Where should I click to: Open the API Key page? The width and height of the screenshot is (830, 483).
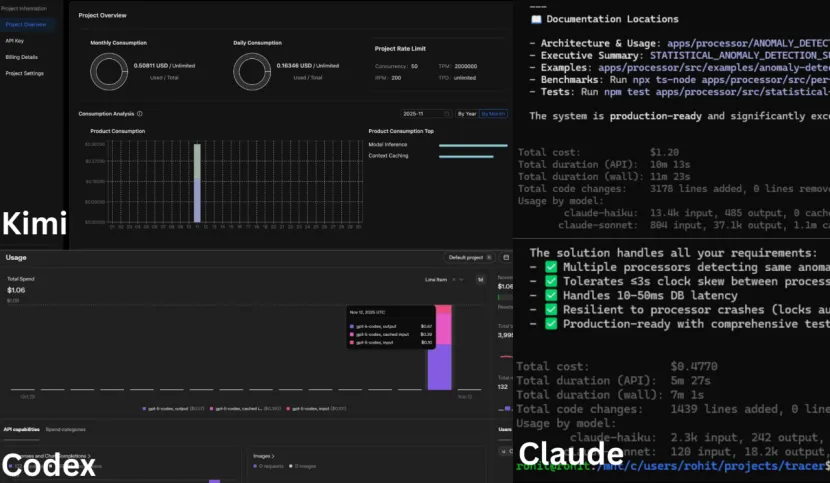point(15,41)
